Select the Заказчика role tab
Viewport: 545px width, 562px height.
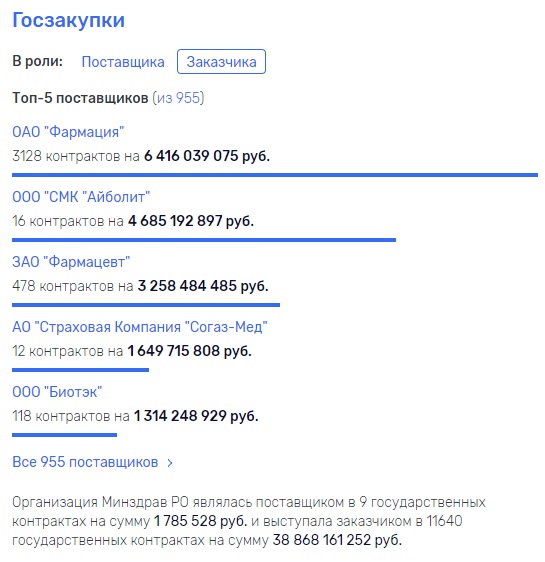221,62
